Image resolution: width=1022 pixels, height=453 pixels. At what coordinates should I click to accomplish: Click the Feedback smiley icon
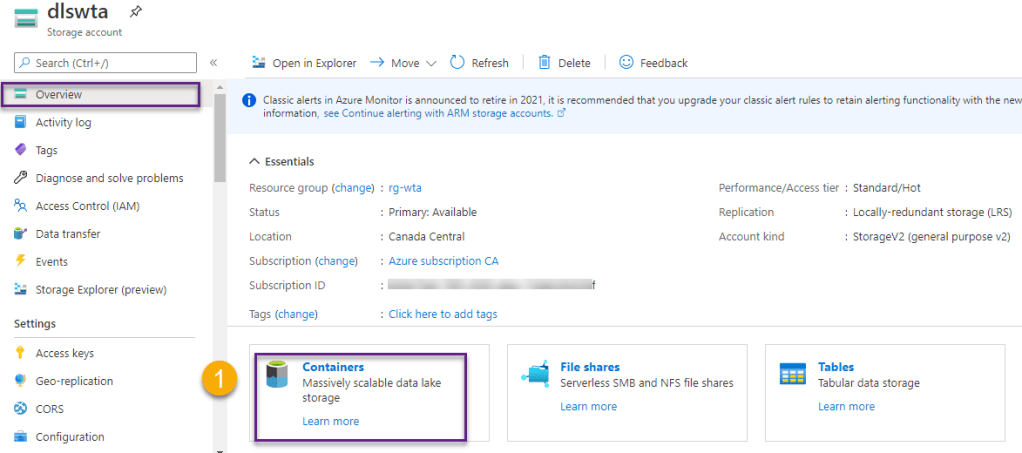tap(626, 62)
